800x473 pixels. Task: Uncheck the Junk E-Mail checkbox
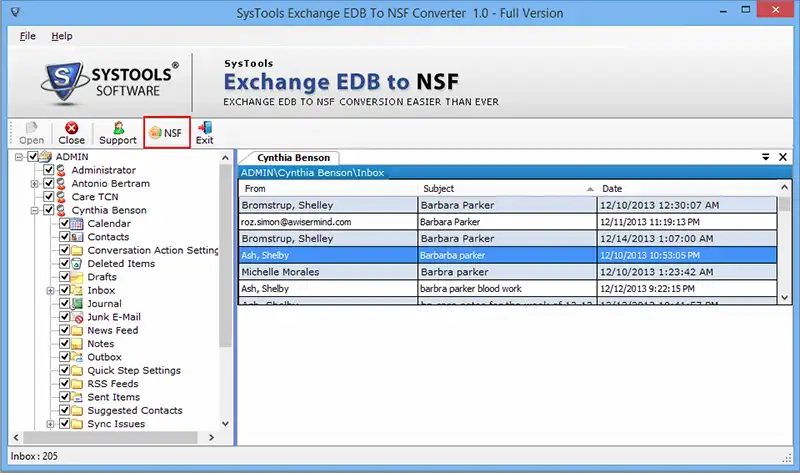click(64, 316)
